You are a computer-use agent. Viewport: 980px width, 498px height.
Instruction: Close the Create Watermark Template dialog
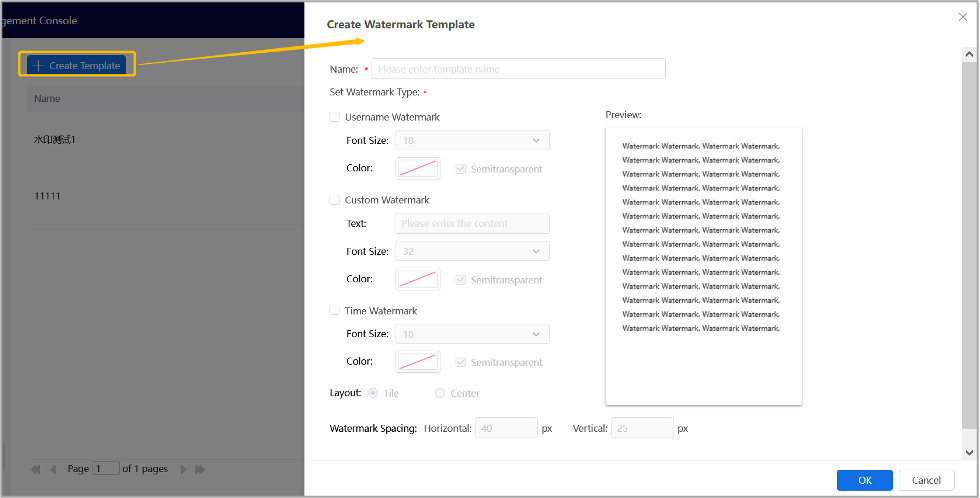click(962, 17)
